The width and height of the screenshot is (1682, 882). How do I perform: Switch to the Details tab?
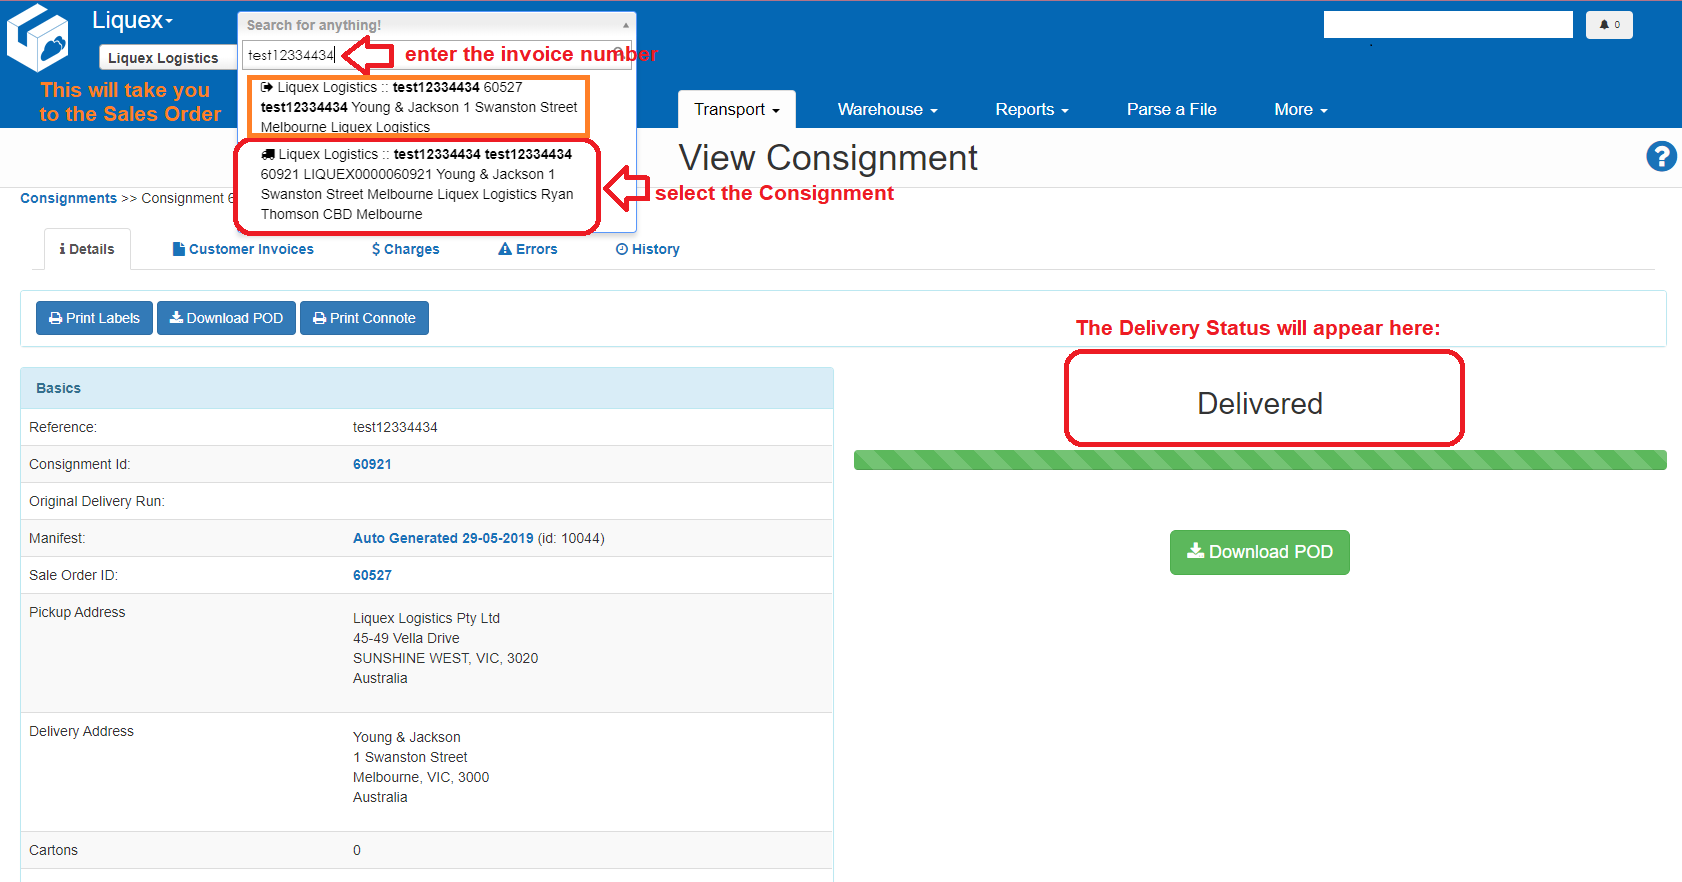87,249
